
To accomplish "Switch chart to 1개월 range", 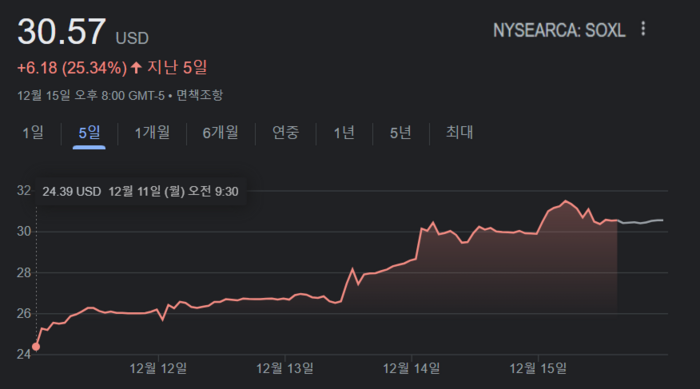I will click(152, 133).
